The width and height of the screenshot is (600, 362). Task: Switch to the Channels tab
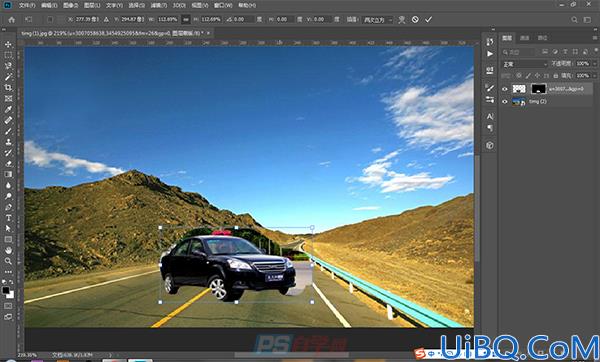pyautogui.click(x=525, y=38)
